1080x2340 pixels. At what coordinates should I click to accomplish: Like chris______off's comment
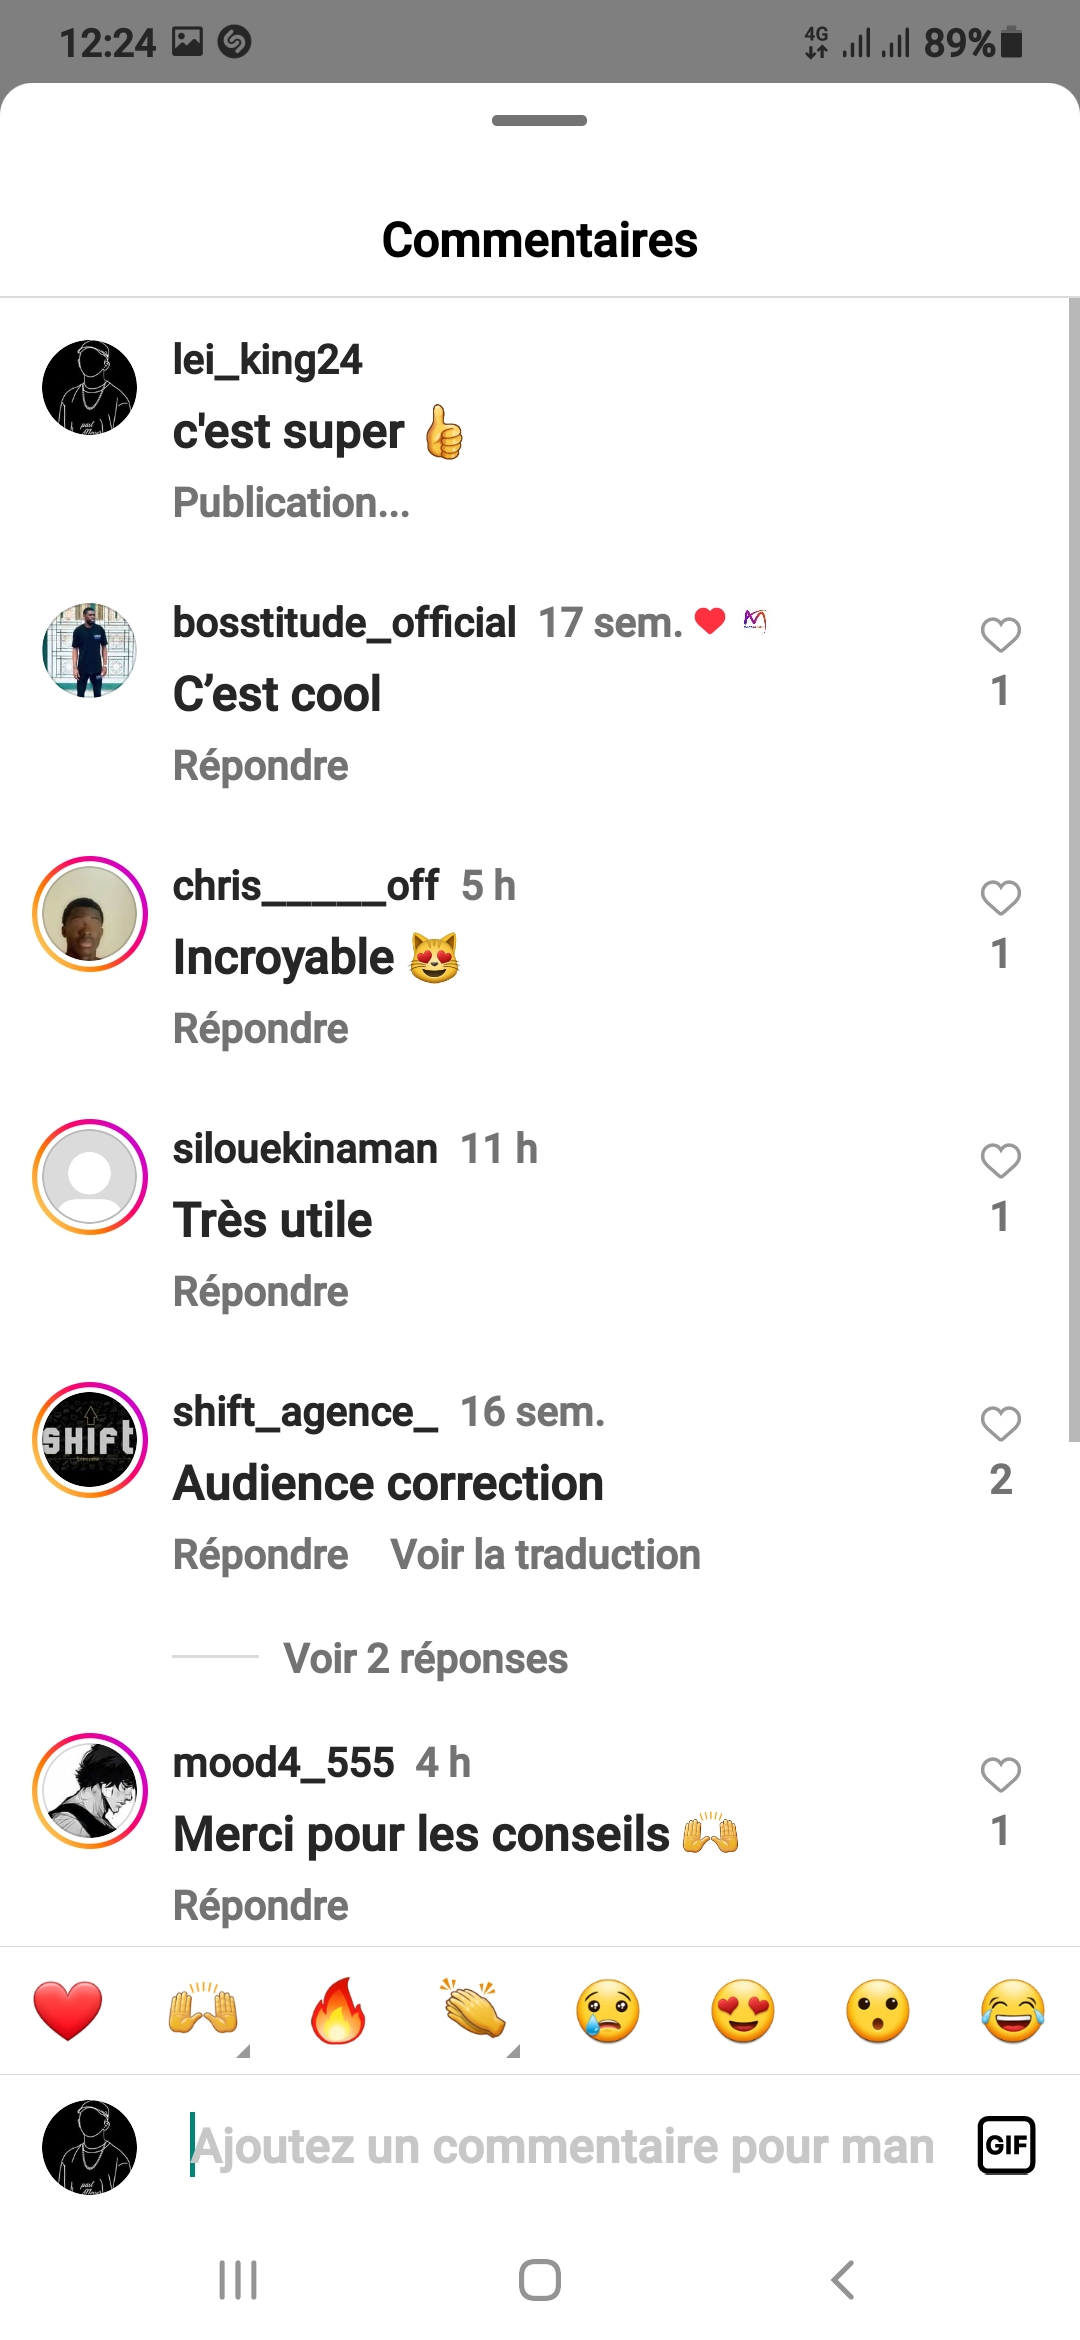(1000, 898)
